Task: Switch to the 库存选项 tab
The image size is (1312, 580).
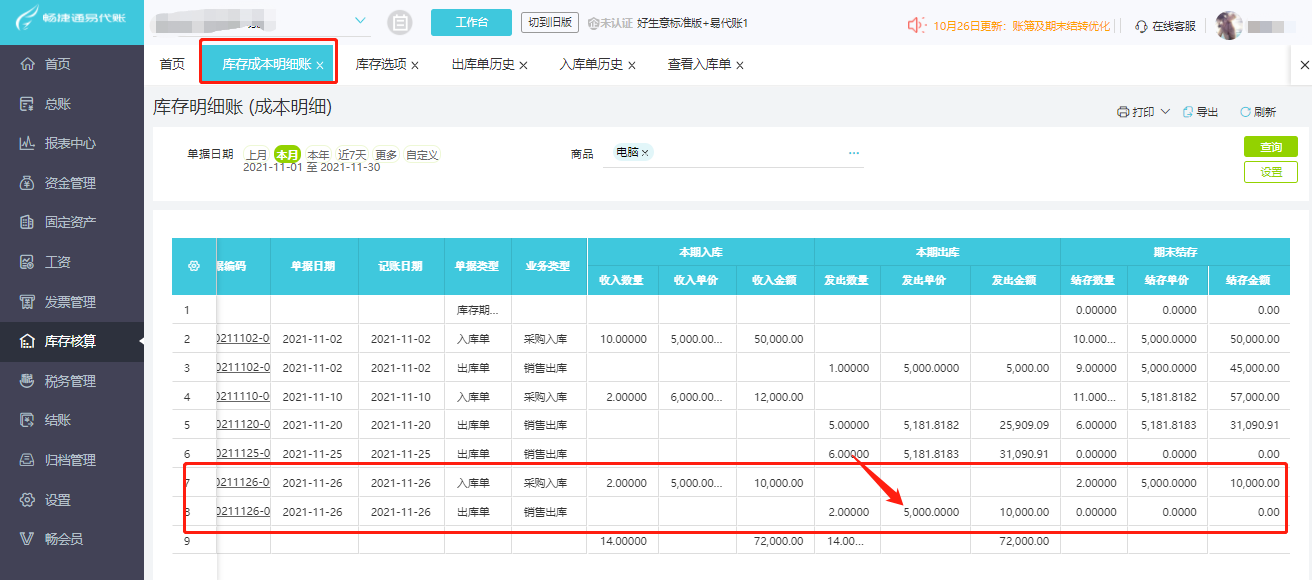Action: point(381,65)
